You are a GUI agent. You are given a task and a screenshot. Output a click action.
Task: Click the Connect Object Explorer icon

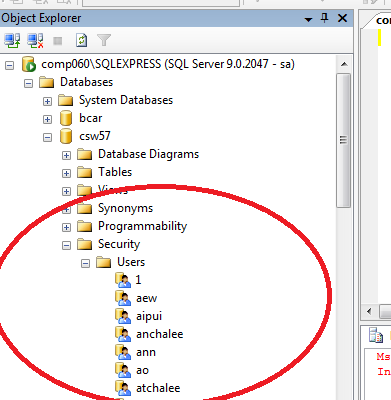pyautogui.click(x=12, y=41)
